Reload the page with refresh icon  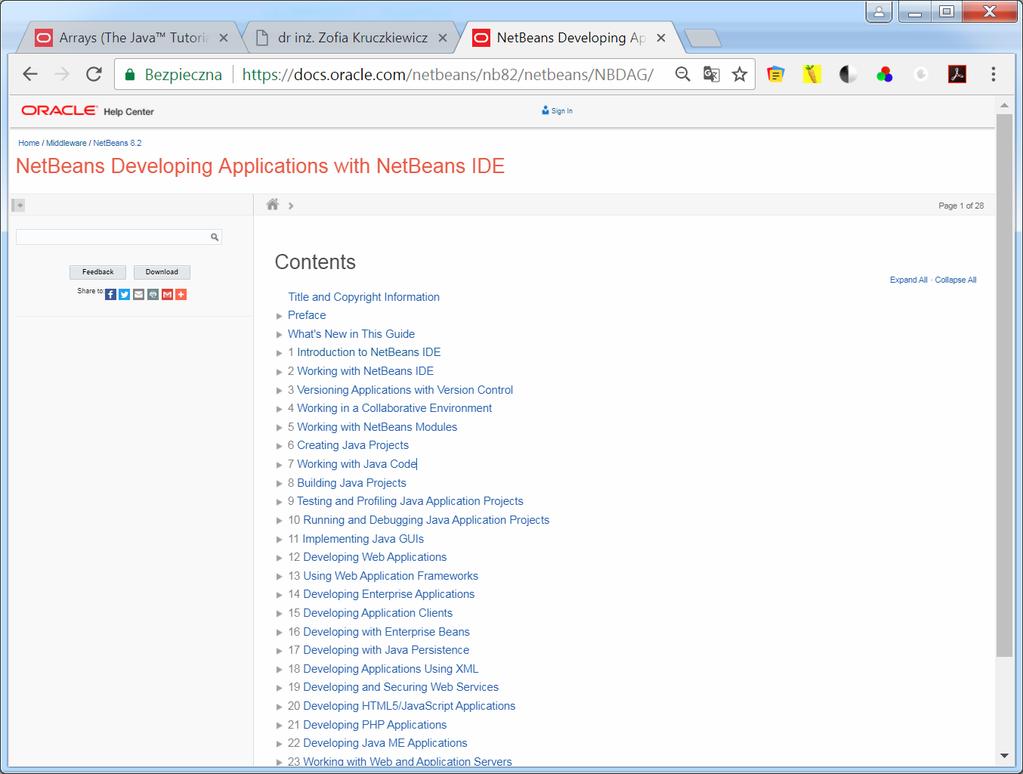pyautogui.click(x=94, y=74)
